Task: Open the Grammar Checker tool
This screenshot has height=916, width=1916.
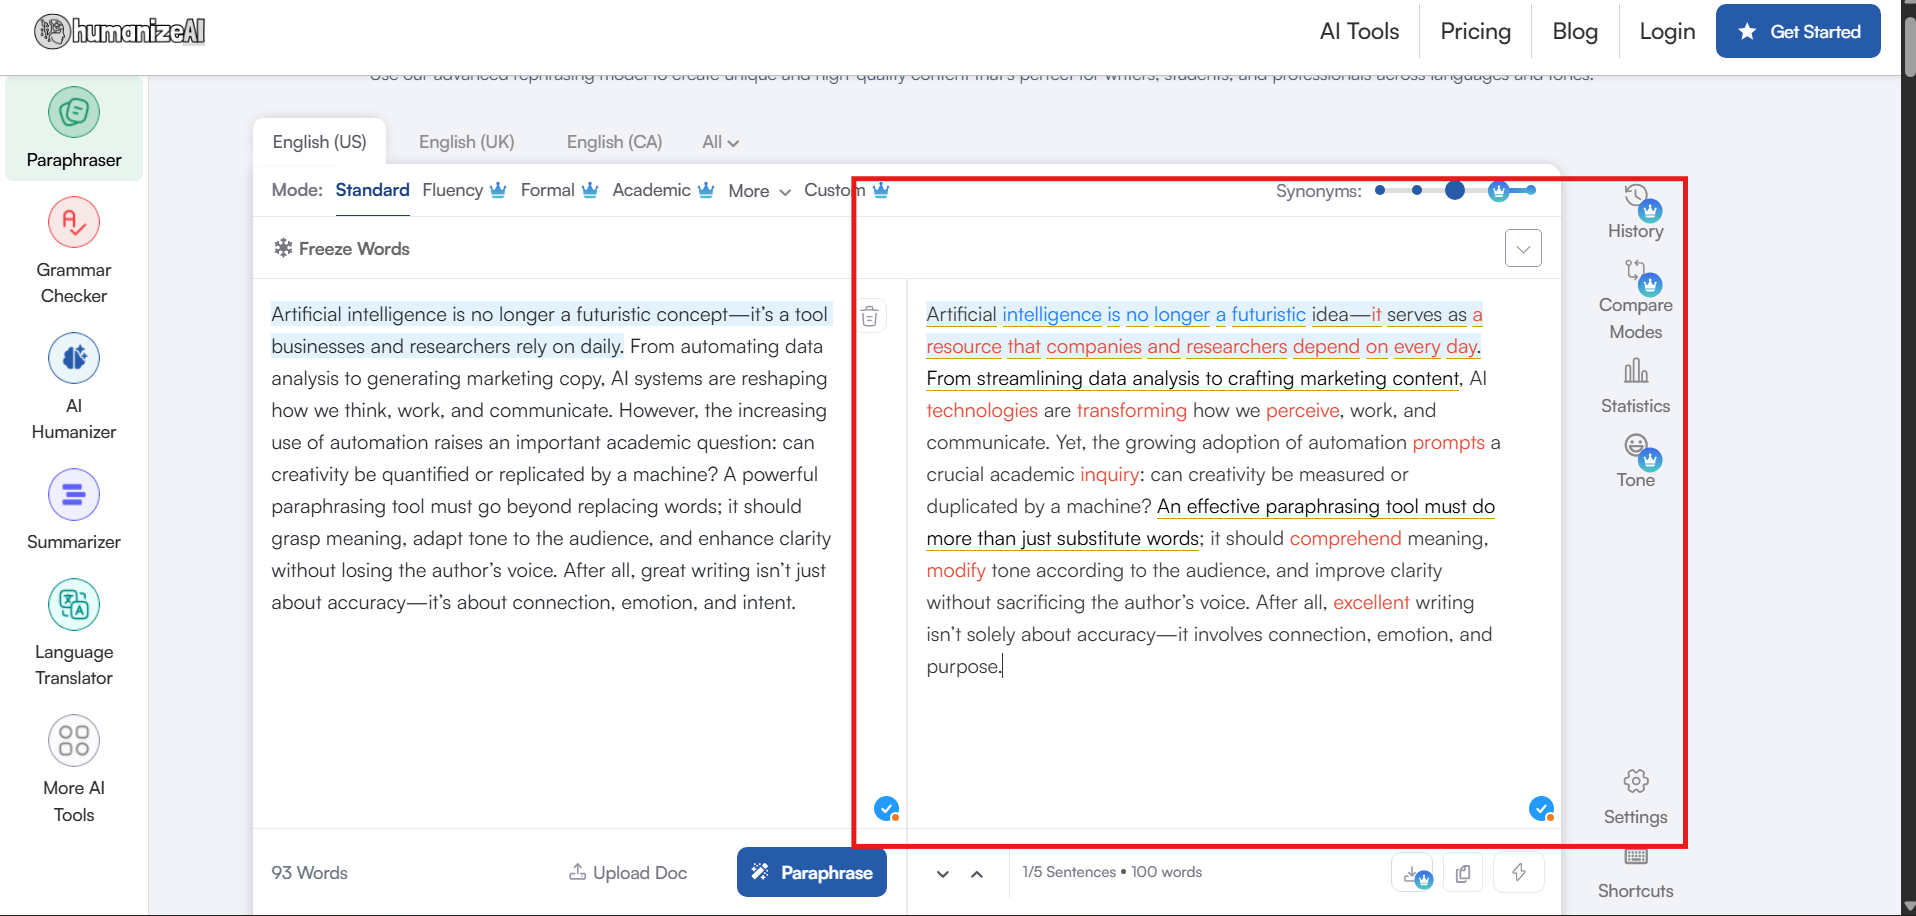Action: coord(73,251)
